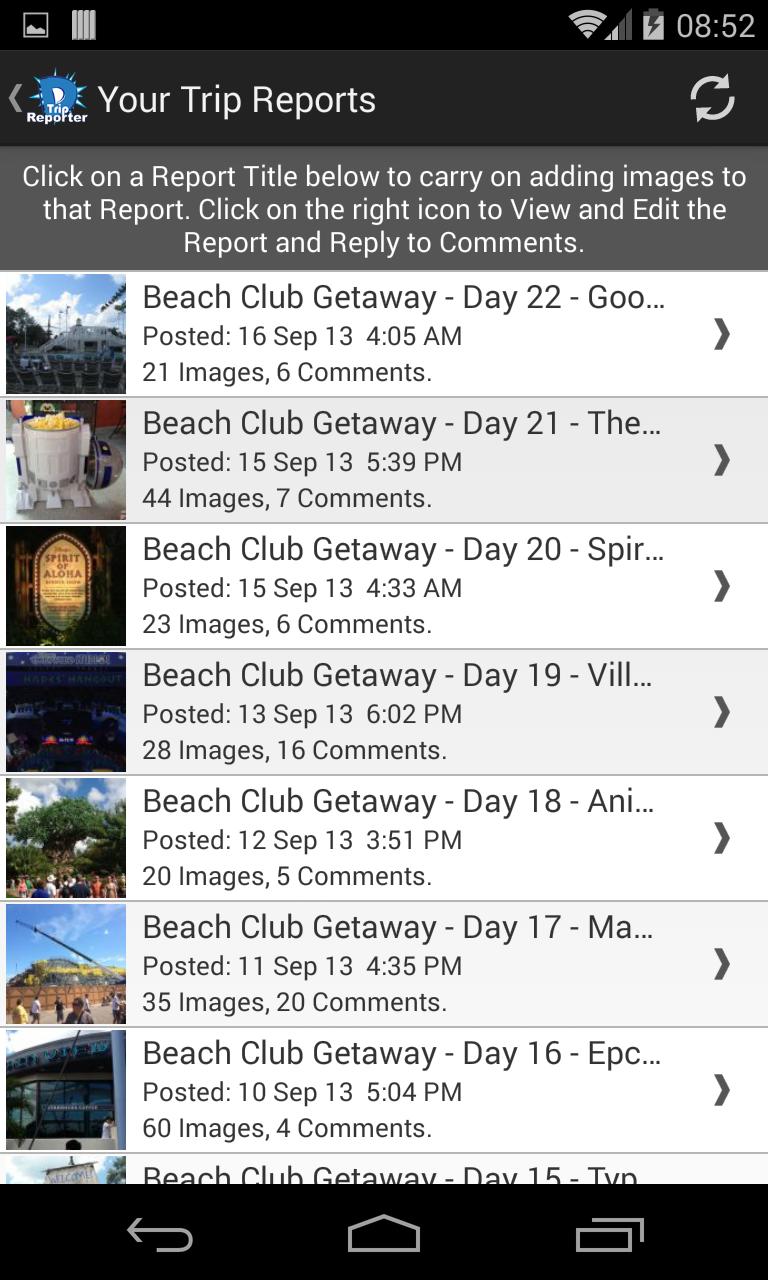Screen dimensions: 768x1280
Task: View and edit Day 19 report arrow
Action: point(721,712)
